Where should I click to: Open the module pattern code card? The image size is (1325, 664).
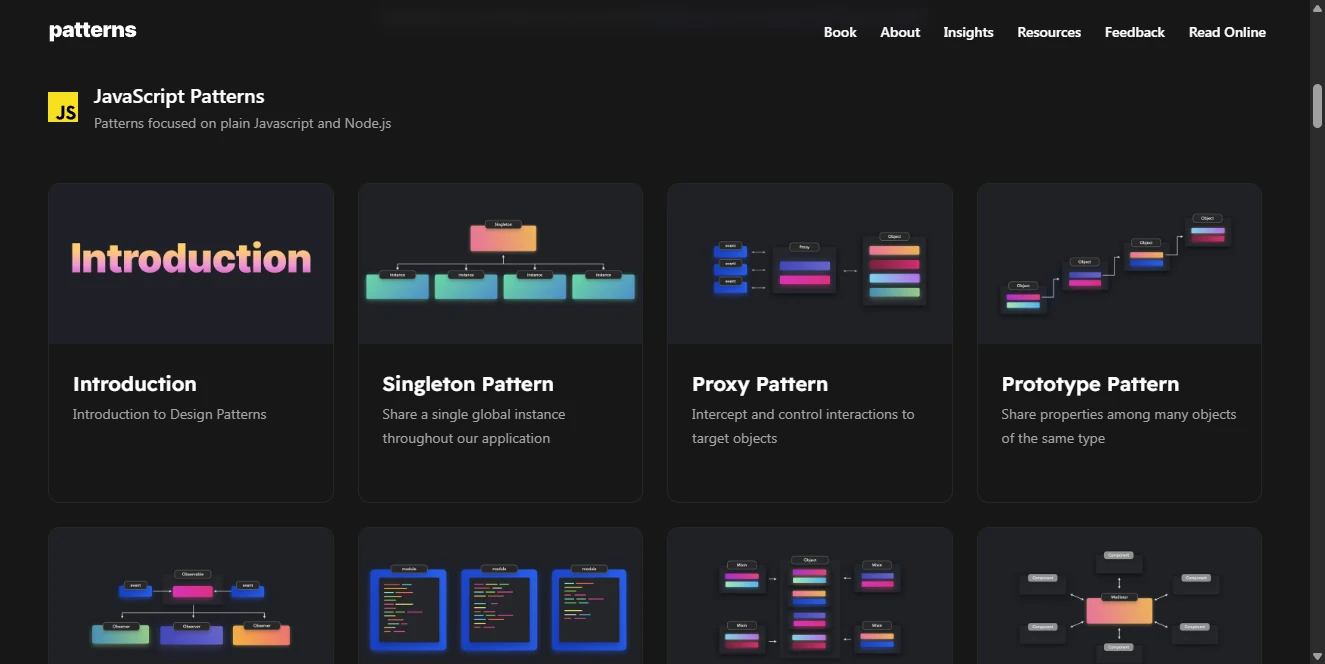[500, 598]
